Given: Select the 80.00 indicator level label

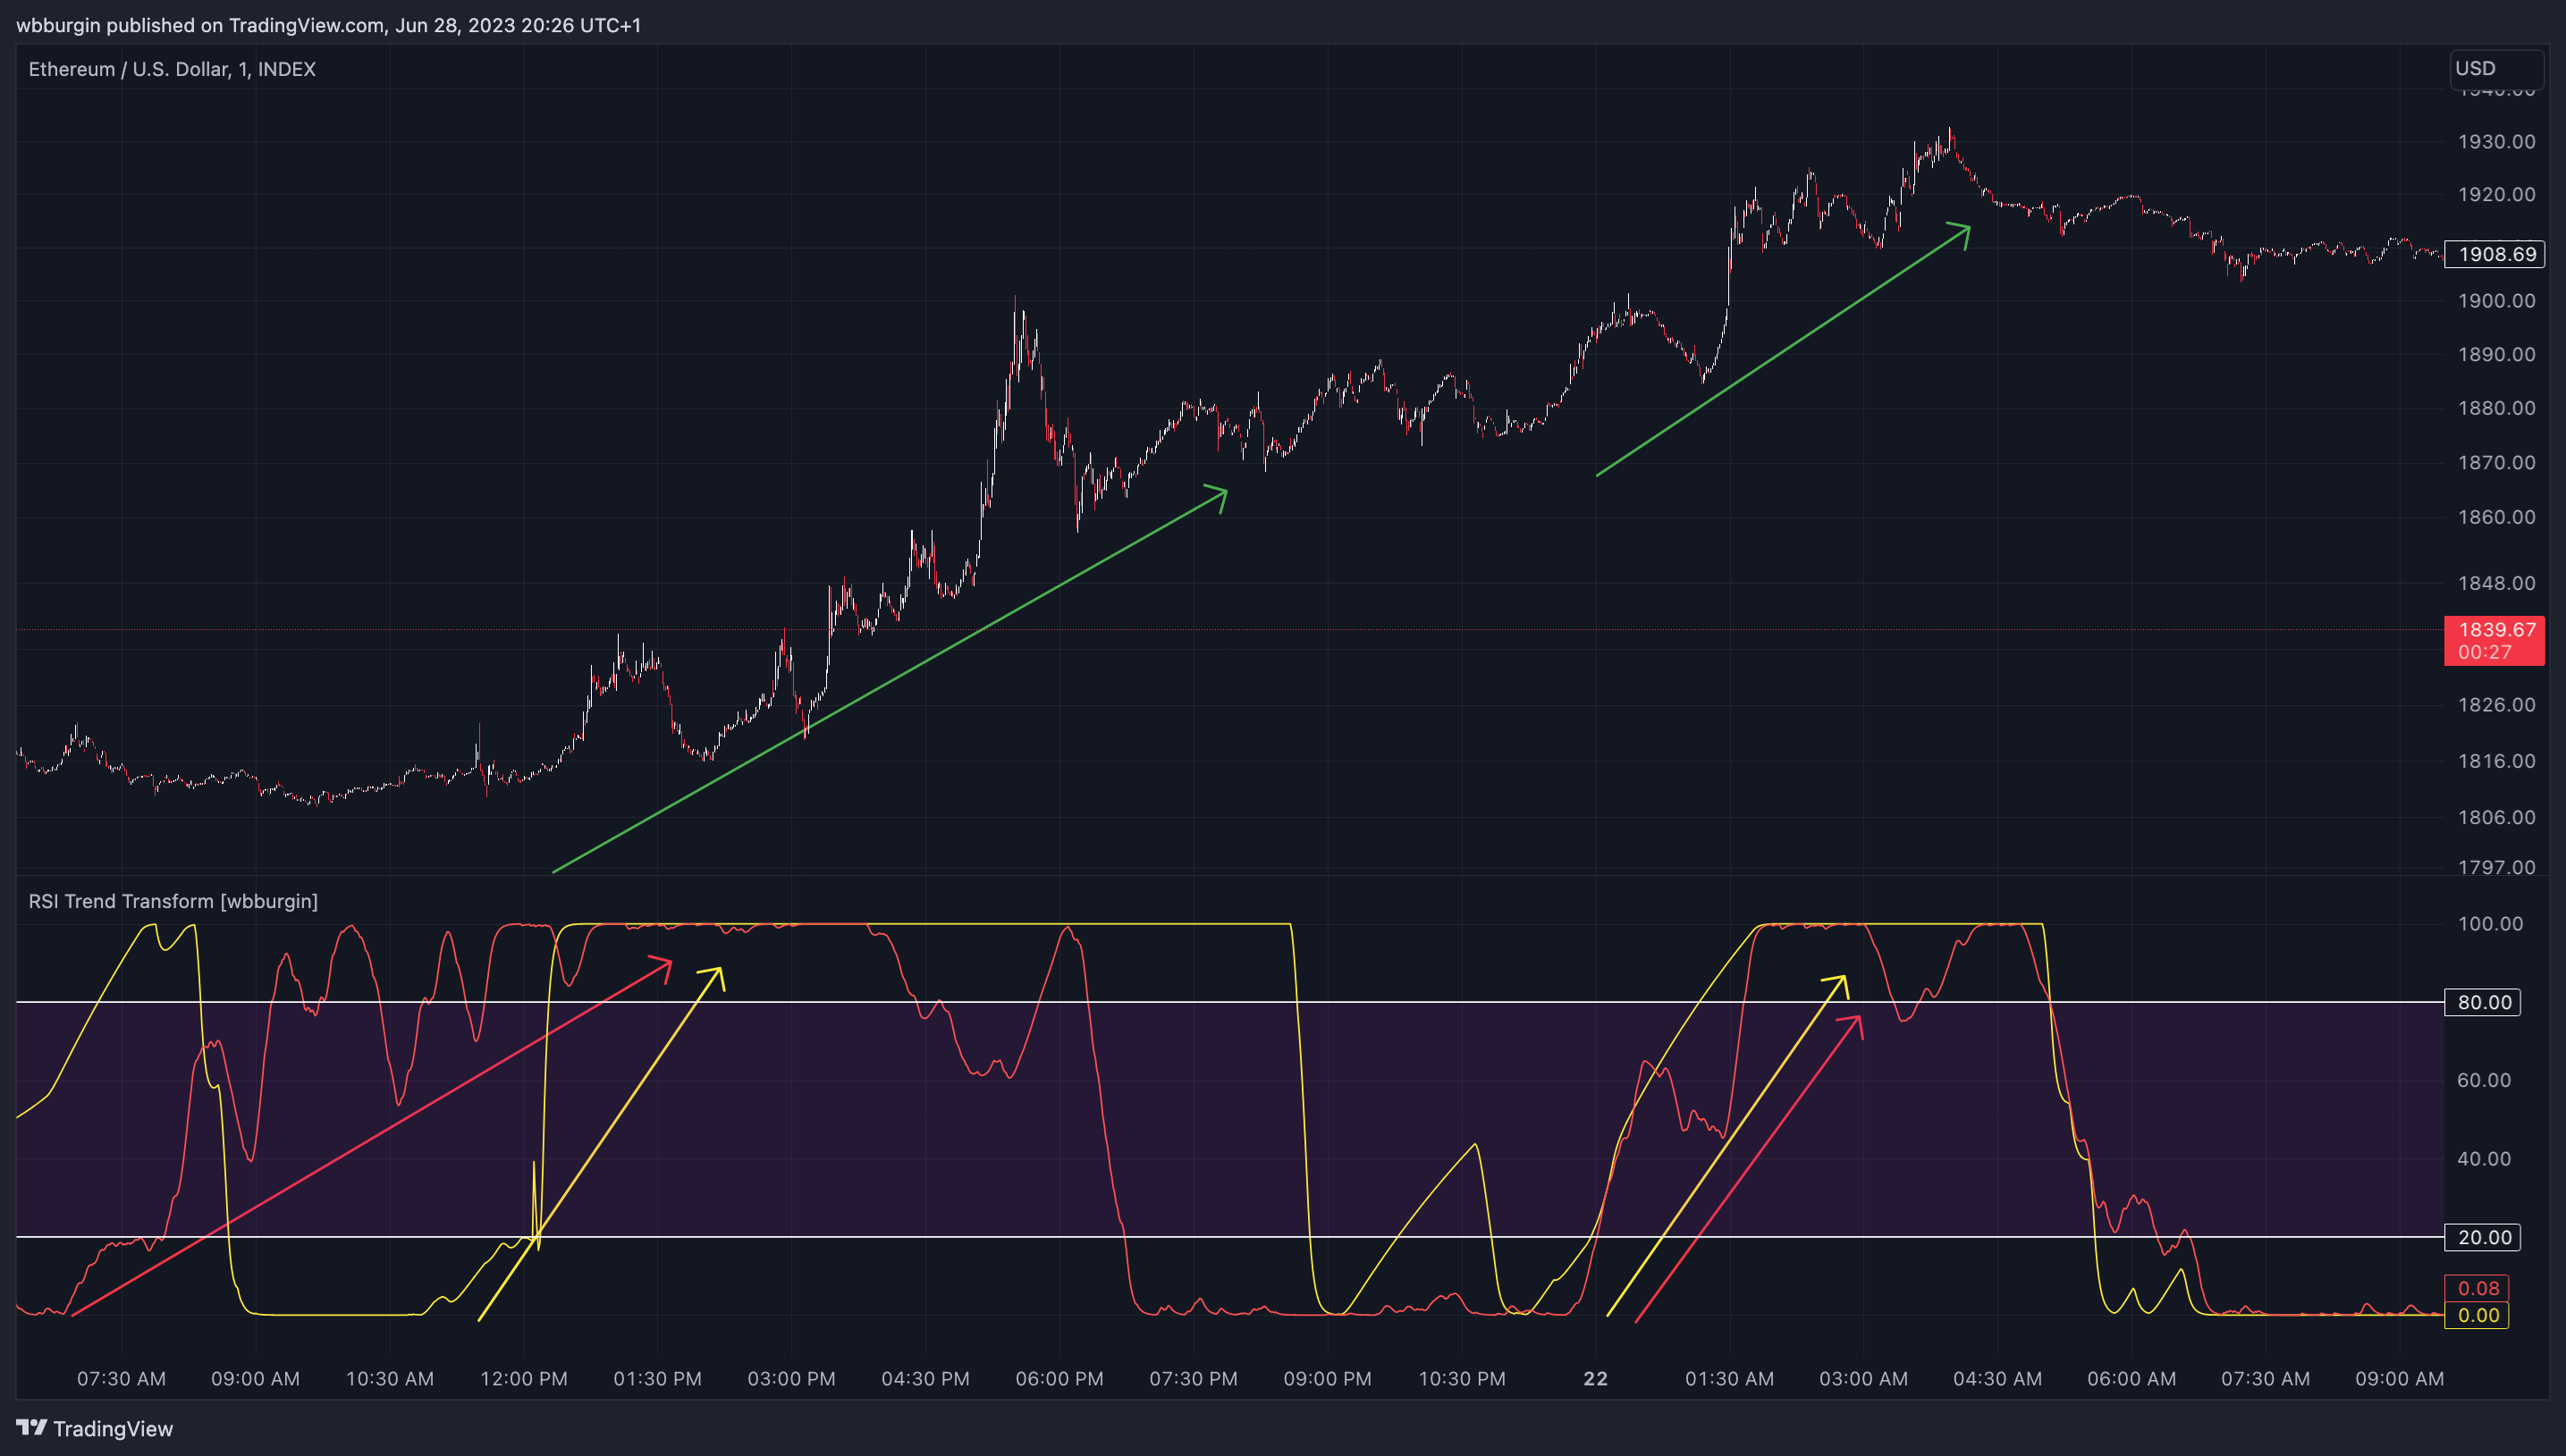Looking at the screenshot, I should (x=2482, y=1002).
